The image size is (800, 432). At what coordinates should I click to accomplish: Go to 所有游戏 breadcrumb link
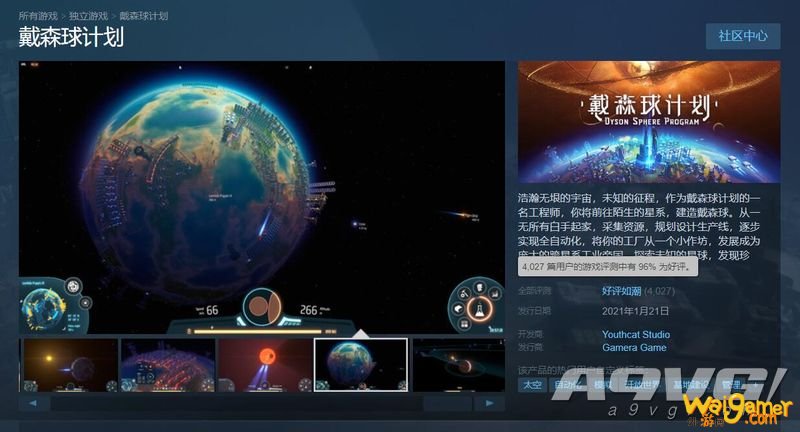pyautogui.click(x=38, y=16)
